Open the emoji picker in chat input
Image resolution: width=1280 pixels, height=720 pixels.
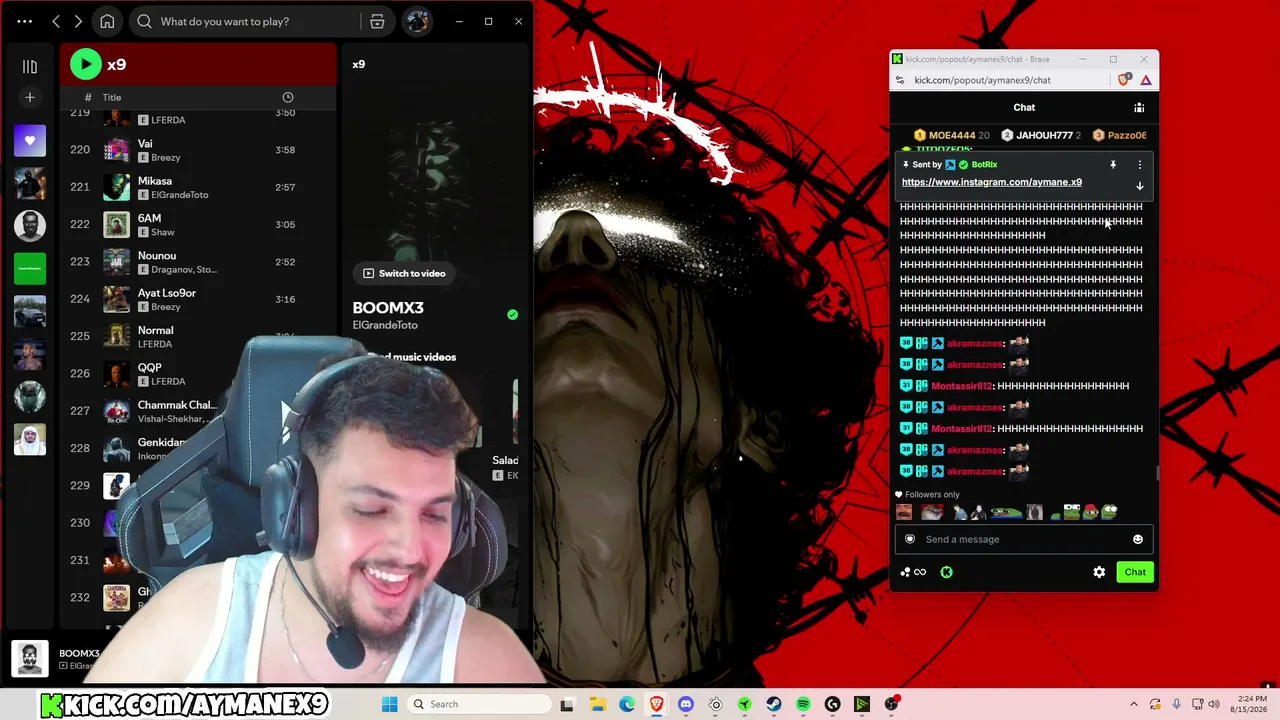(1137, 539)
